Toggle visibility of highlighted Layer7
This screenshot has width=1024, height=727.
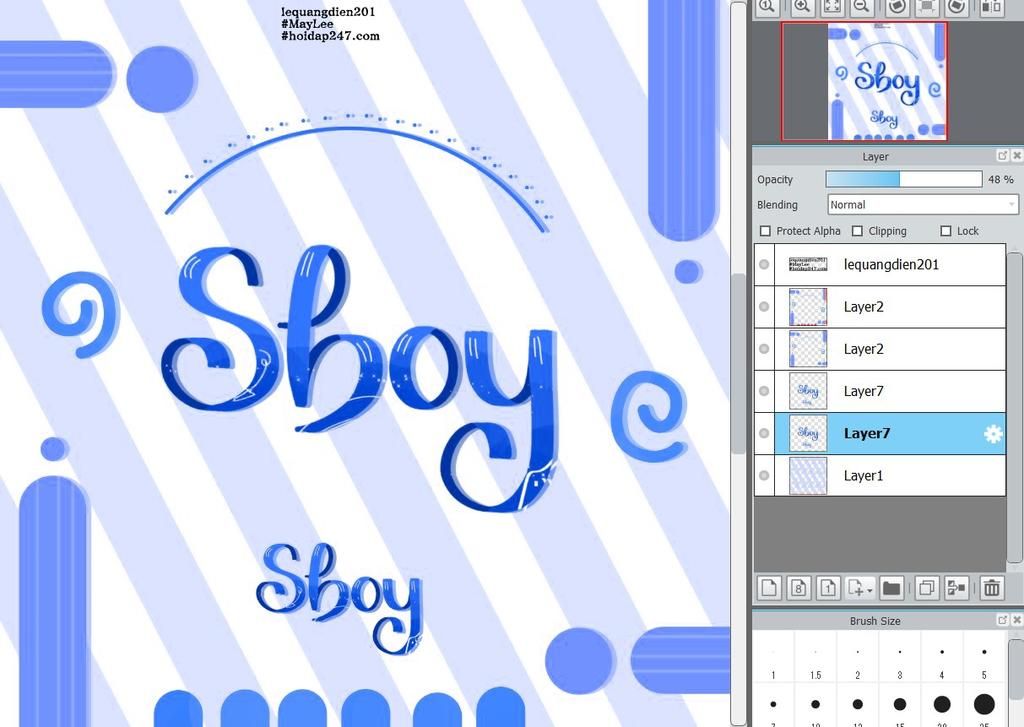pyautogui.click(x=764, y=433)
